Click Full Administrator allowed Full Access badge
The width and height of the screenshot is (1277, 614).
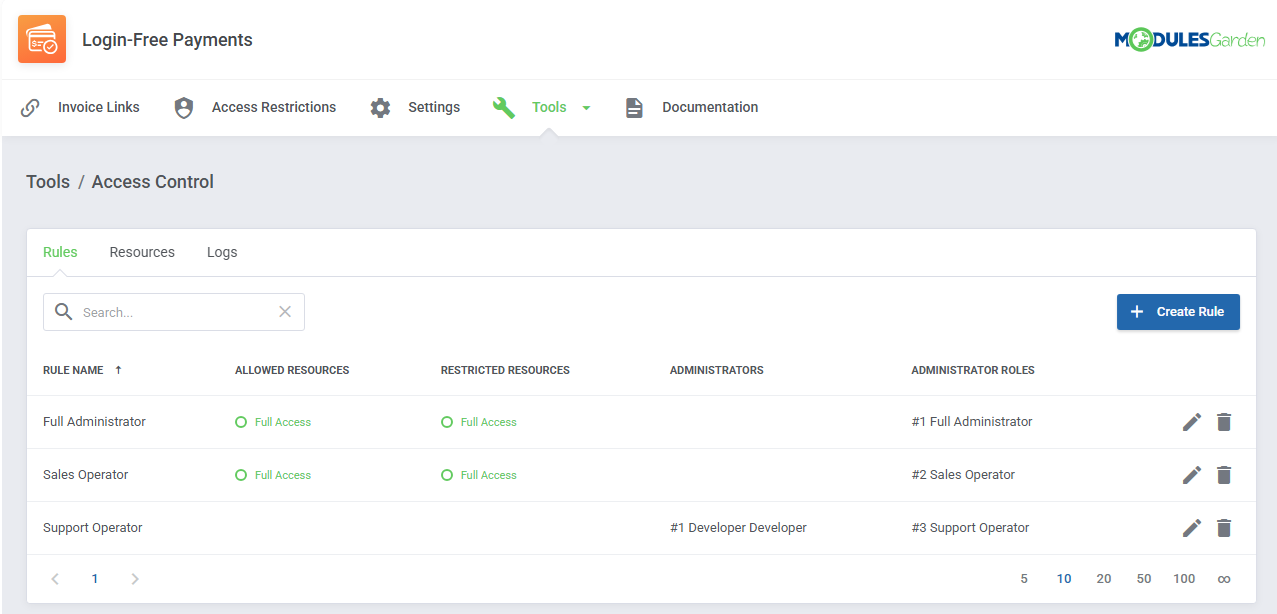point(273,422)
